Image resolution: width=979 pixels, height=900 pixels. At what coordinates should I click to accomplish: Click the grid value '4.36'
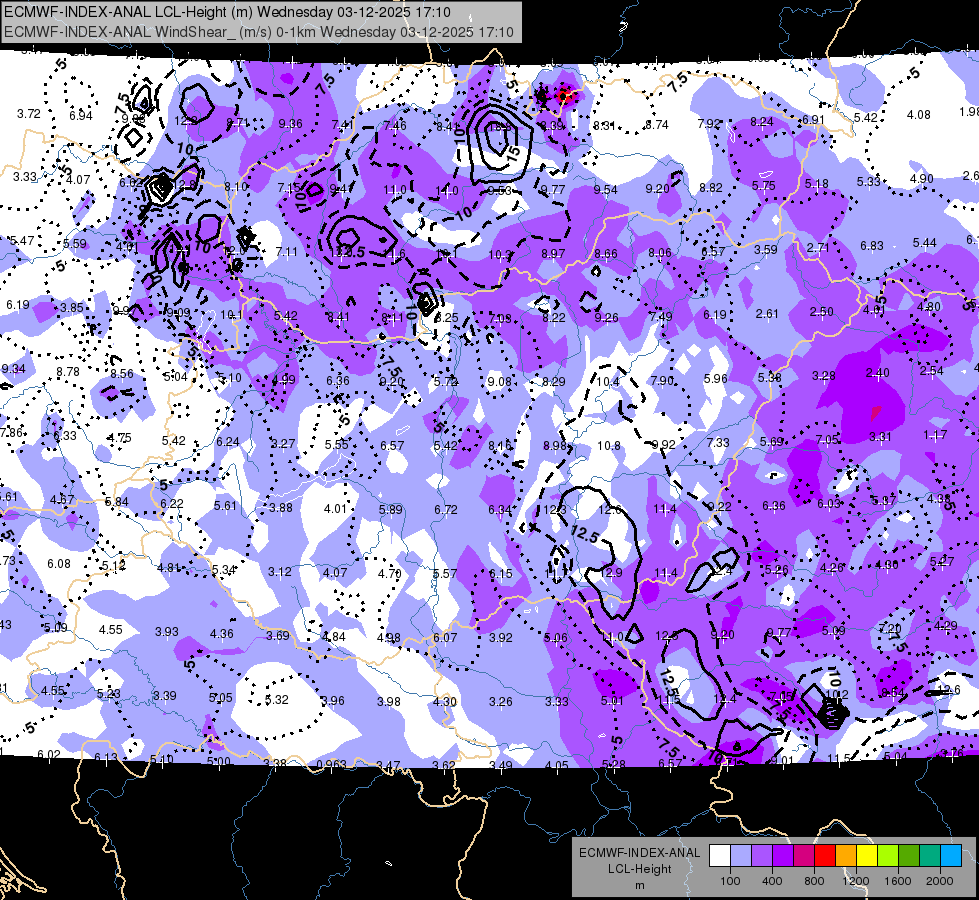click(222, 633)
